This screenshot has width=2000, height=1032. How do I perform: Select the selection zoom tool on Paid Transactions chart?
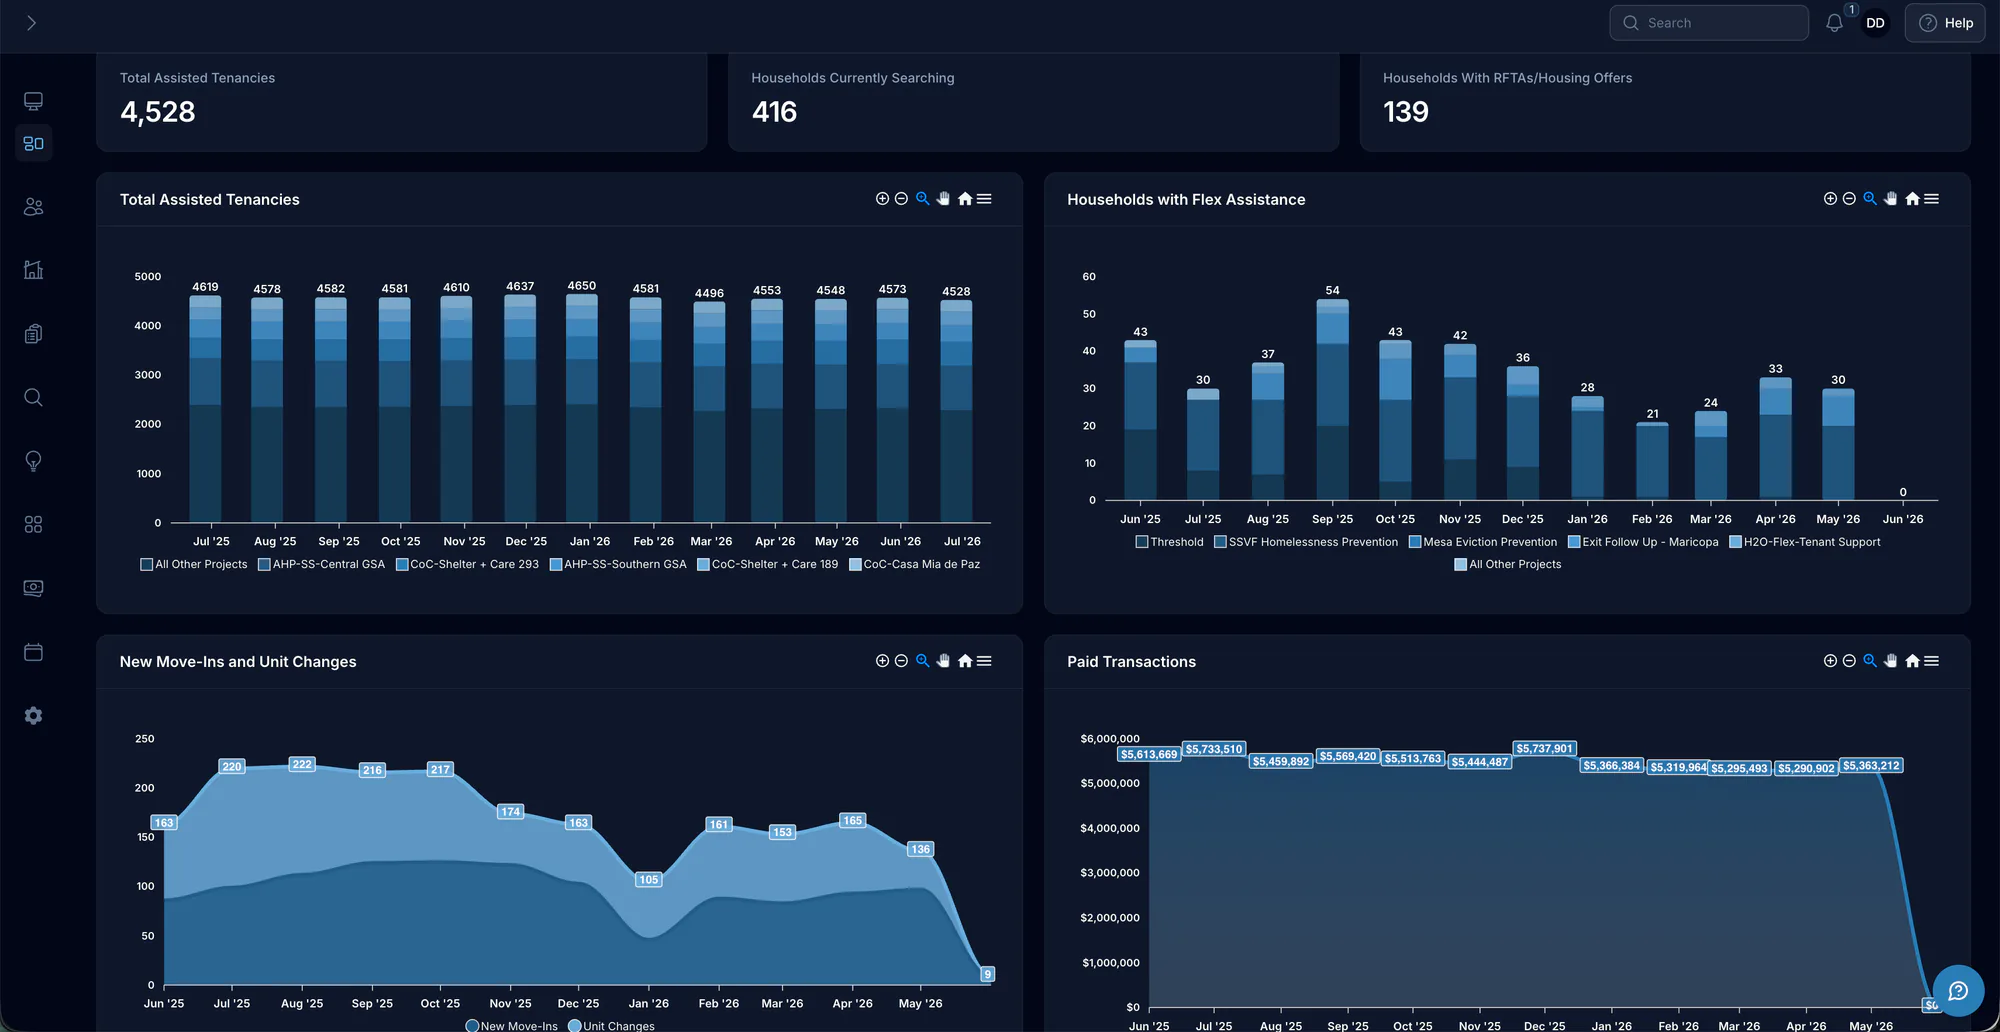click(x=1870, y=661)
